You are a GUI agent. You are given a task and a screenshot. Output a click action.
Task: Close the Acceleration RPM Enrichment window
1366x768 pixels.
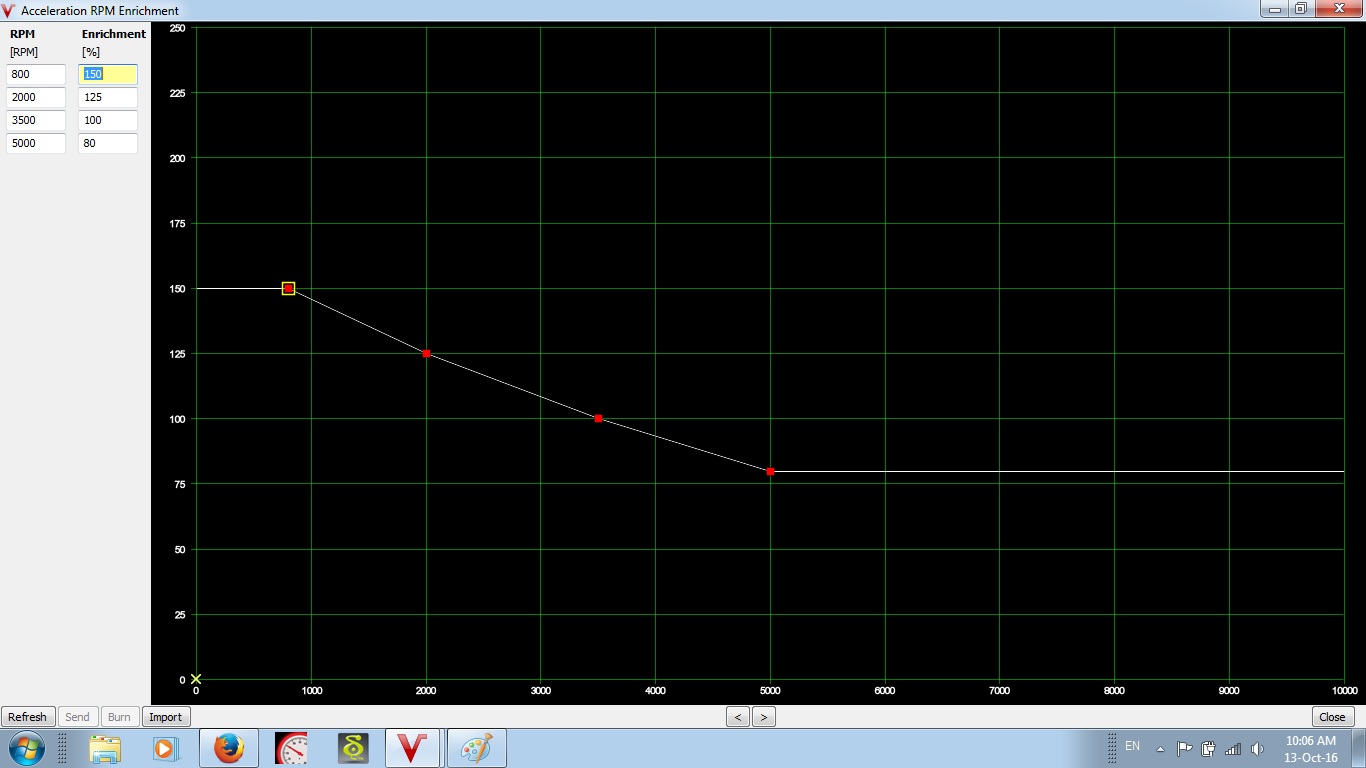tap(1332, 717)
